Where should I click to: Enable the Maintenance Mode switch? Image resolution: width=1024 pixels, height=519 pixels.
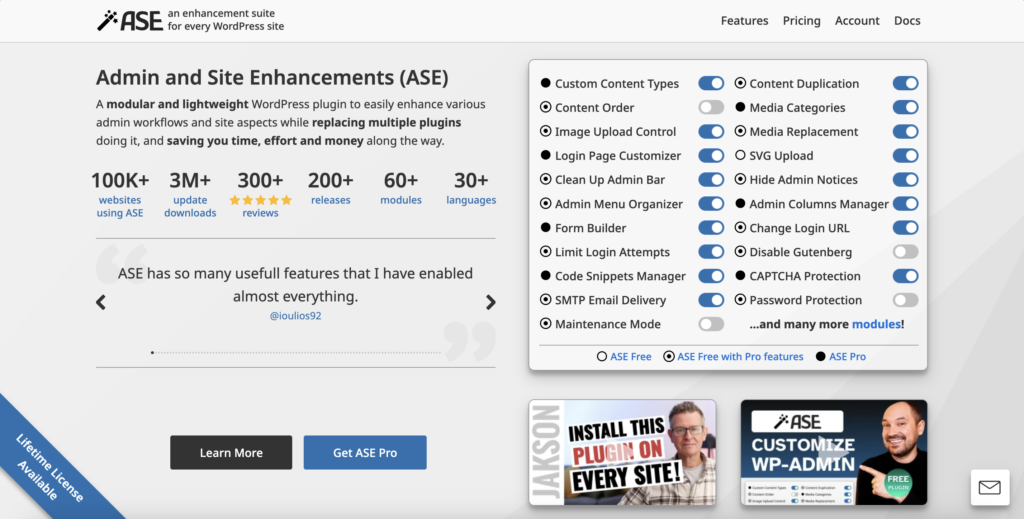pos(711,324)
